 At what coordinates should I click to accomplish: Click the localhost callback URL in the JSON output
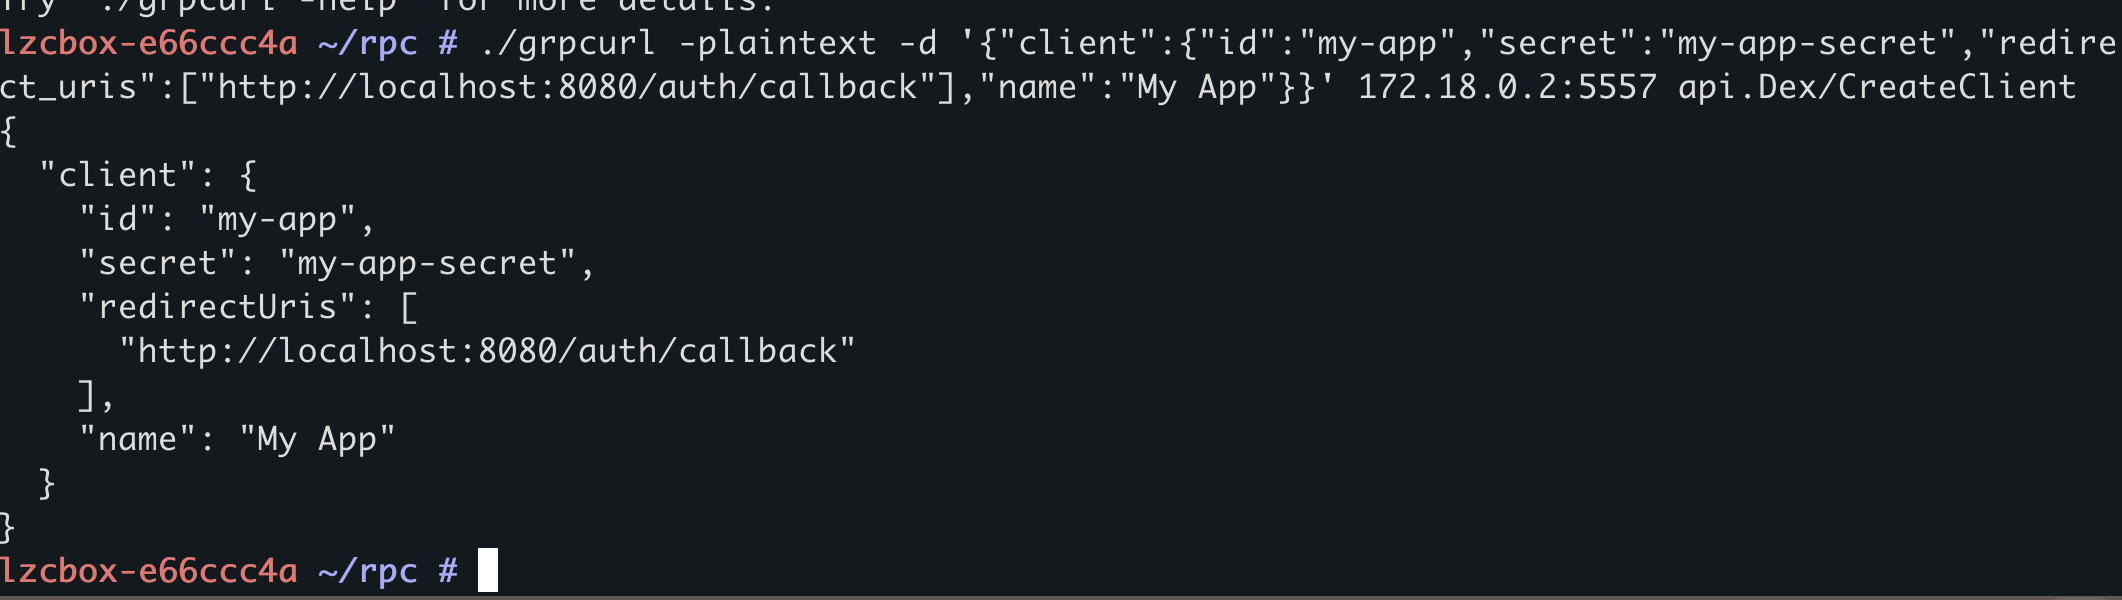point(487,351)
